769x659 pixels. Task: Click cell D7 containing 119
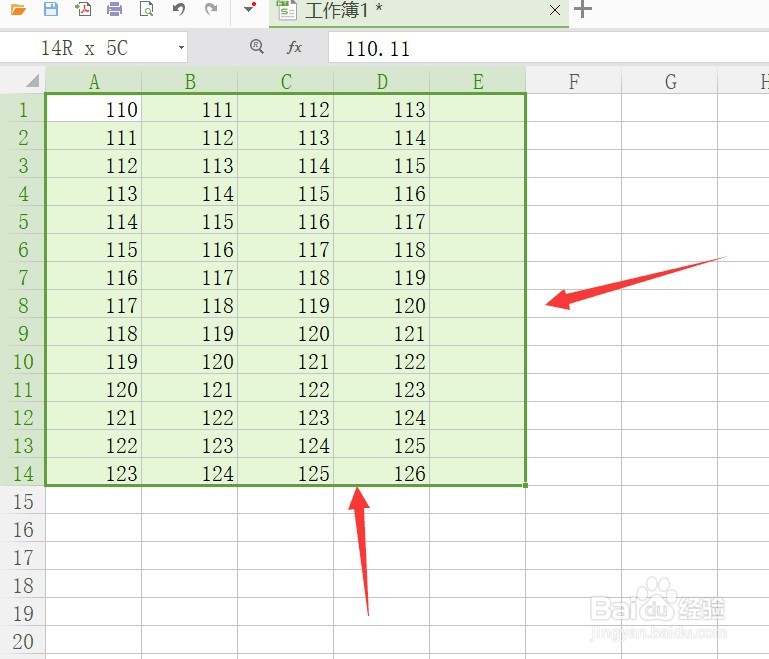[382, 276]
